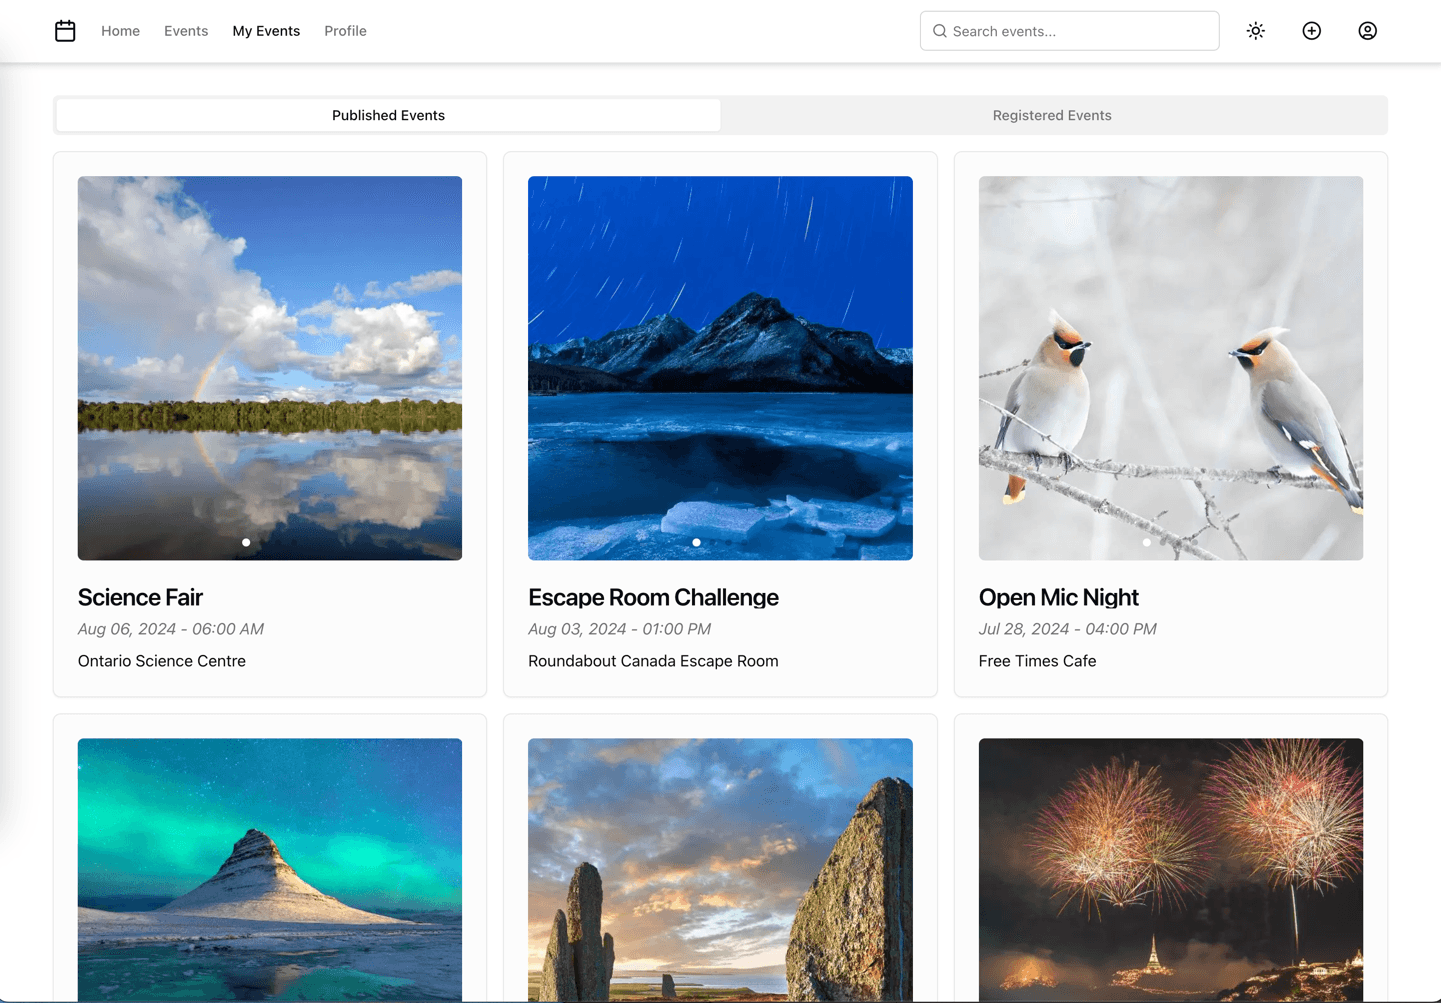1441x1003 pixels.
Task: Click the calendar logo icon
Action: point(65,31)
